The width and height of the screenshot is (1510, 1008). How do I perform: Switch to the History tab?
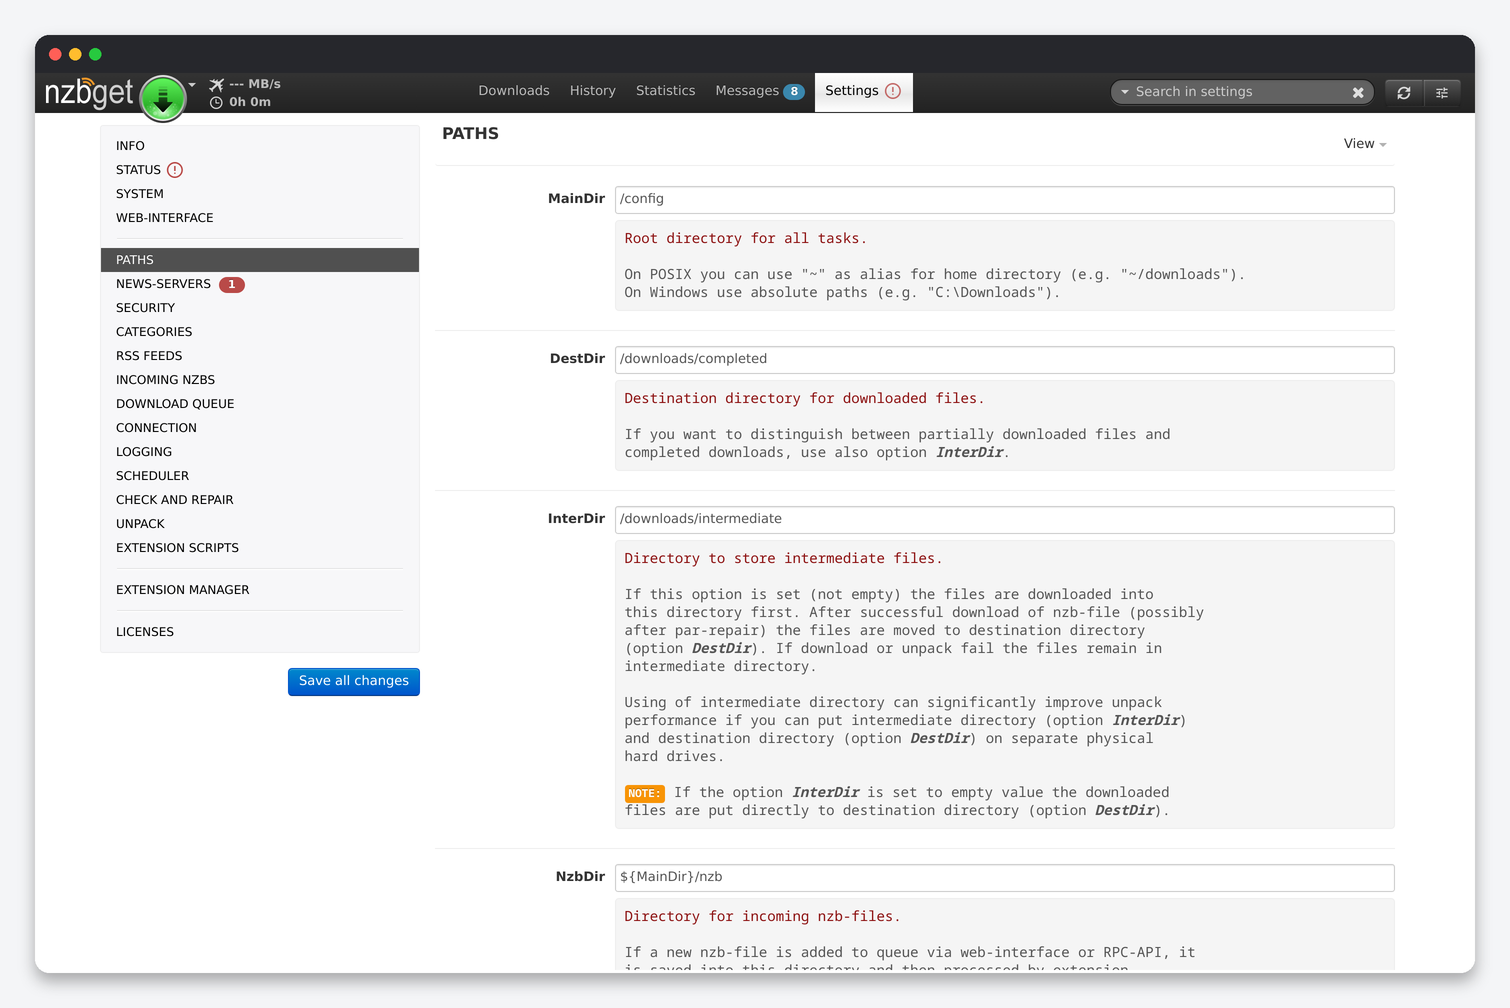593,91
